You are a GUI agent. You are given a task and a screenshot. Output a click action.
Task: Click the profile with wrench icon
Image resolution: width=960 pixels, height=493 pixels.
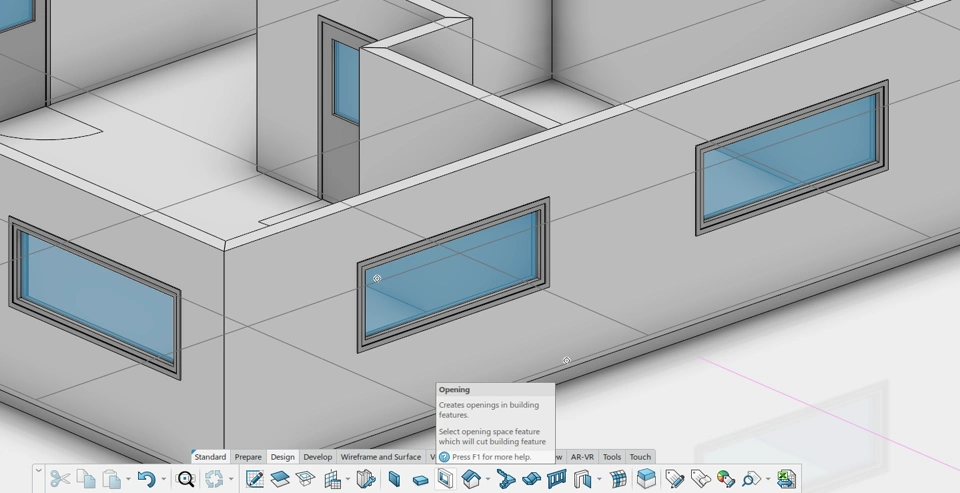click(x=366, y=478)
